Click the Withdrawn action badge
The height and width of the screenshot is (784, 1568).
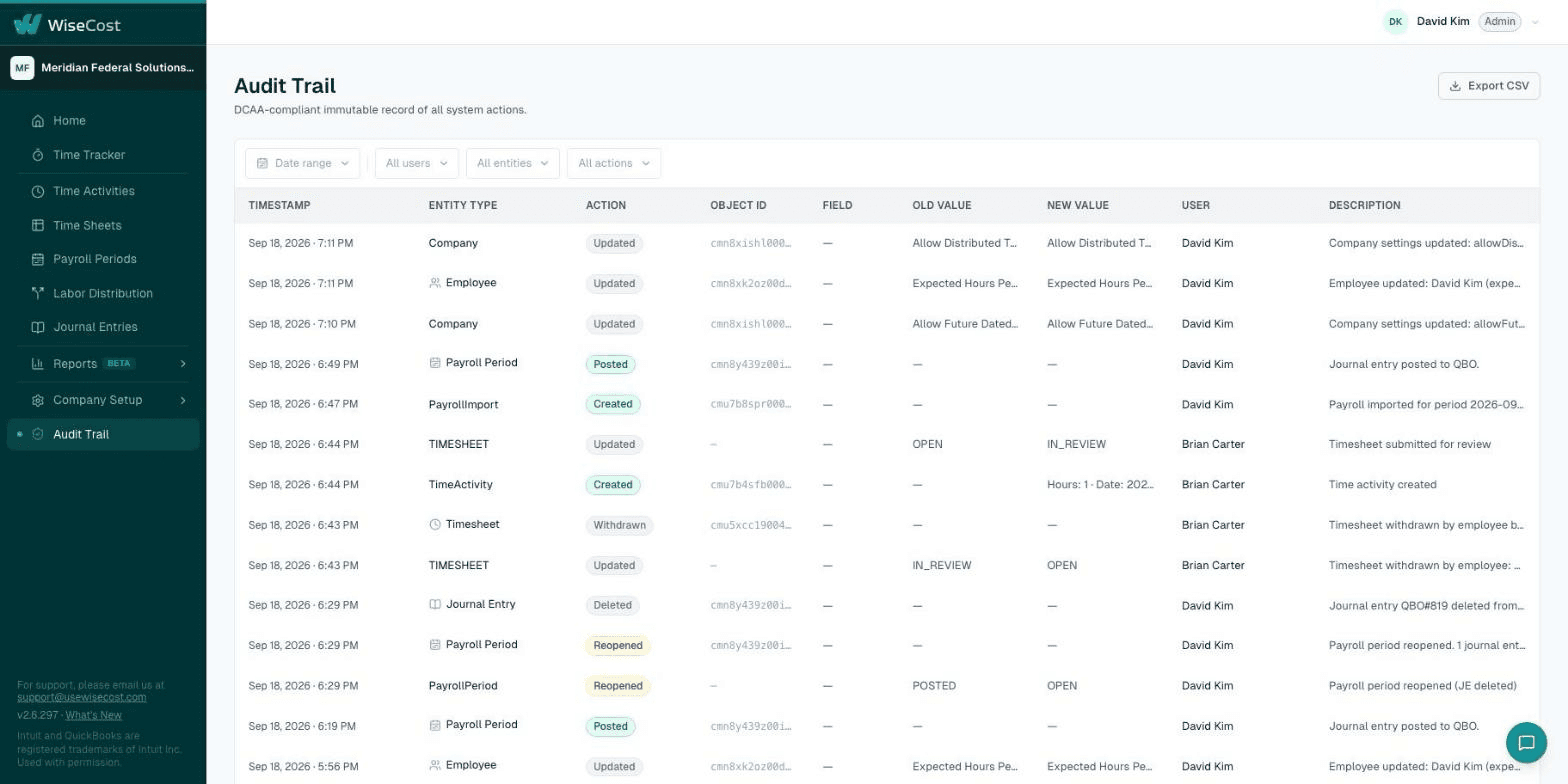[619, 526]
